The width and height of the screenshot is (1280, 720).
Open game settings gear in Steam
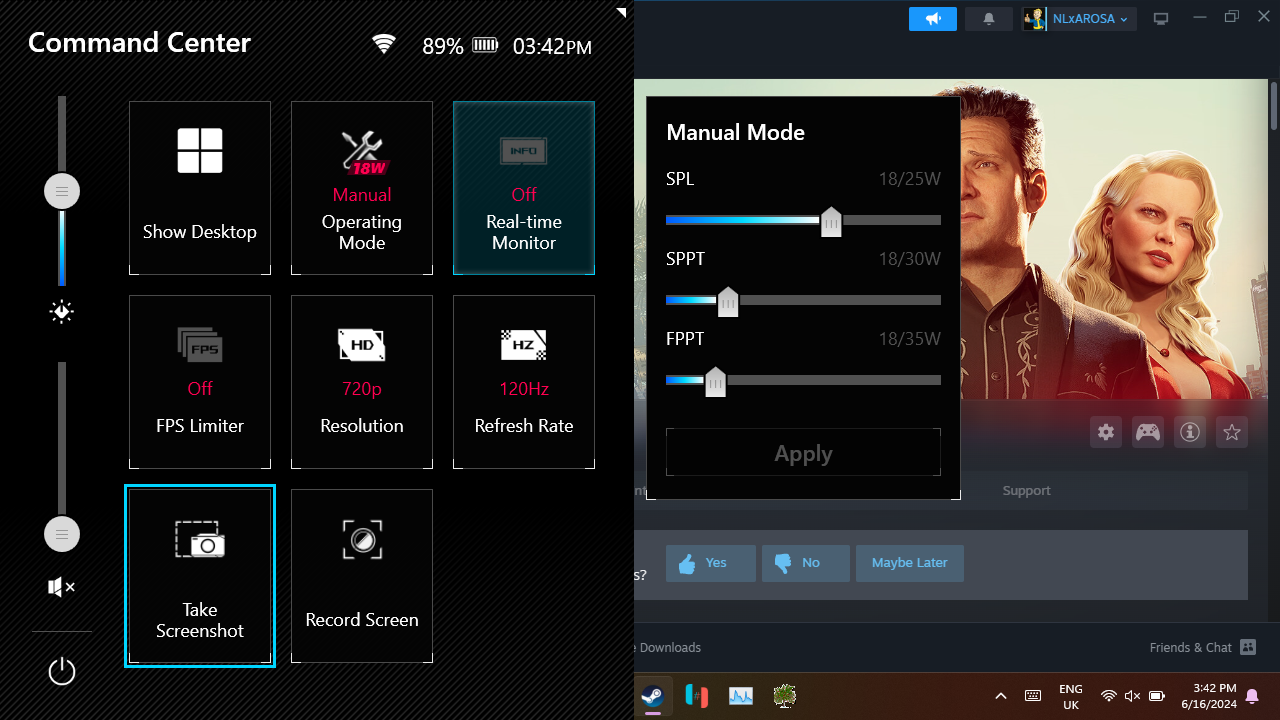click(x=1105, y=432)
